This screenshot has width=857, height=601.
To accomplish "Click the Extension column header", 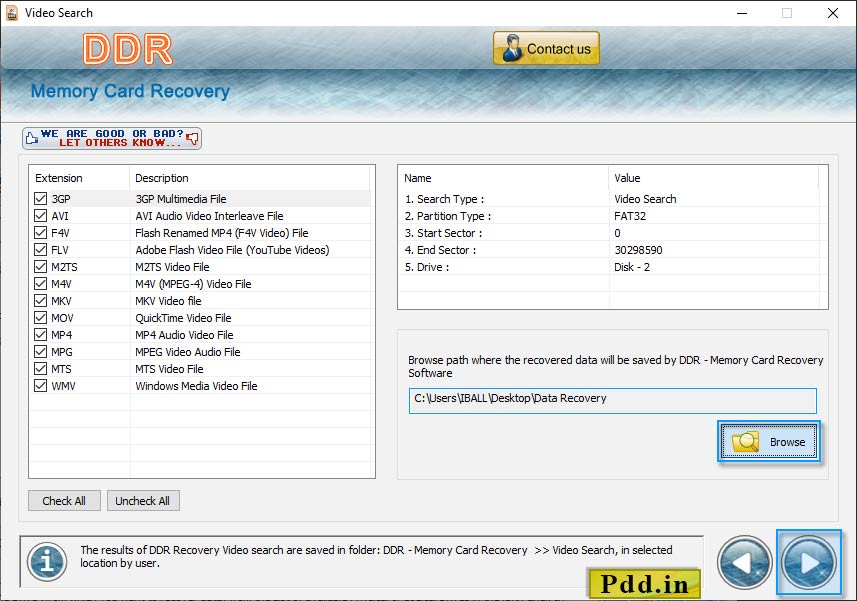I will tap(79, 178).
